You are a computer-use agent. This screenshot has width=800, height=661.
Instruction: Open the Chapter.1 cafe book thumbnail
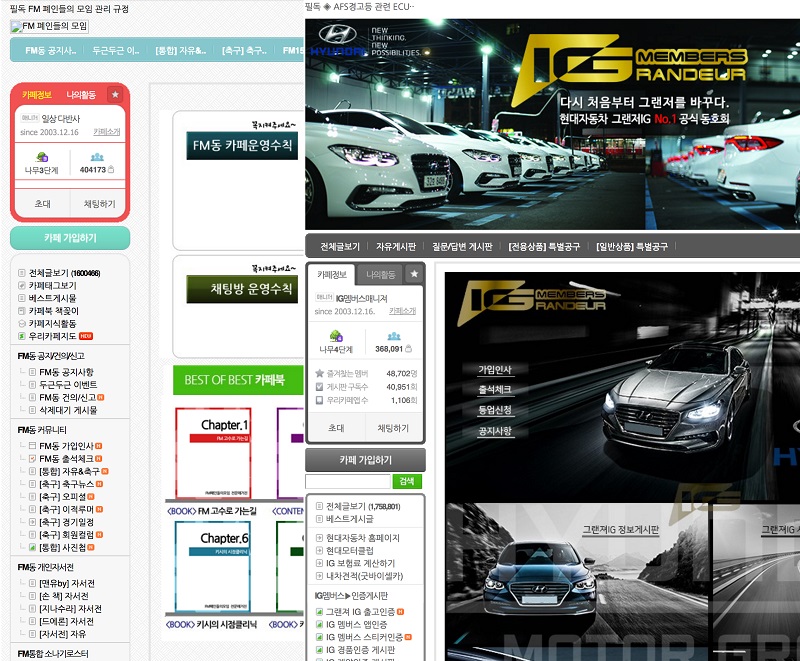point(213,453)
